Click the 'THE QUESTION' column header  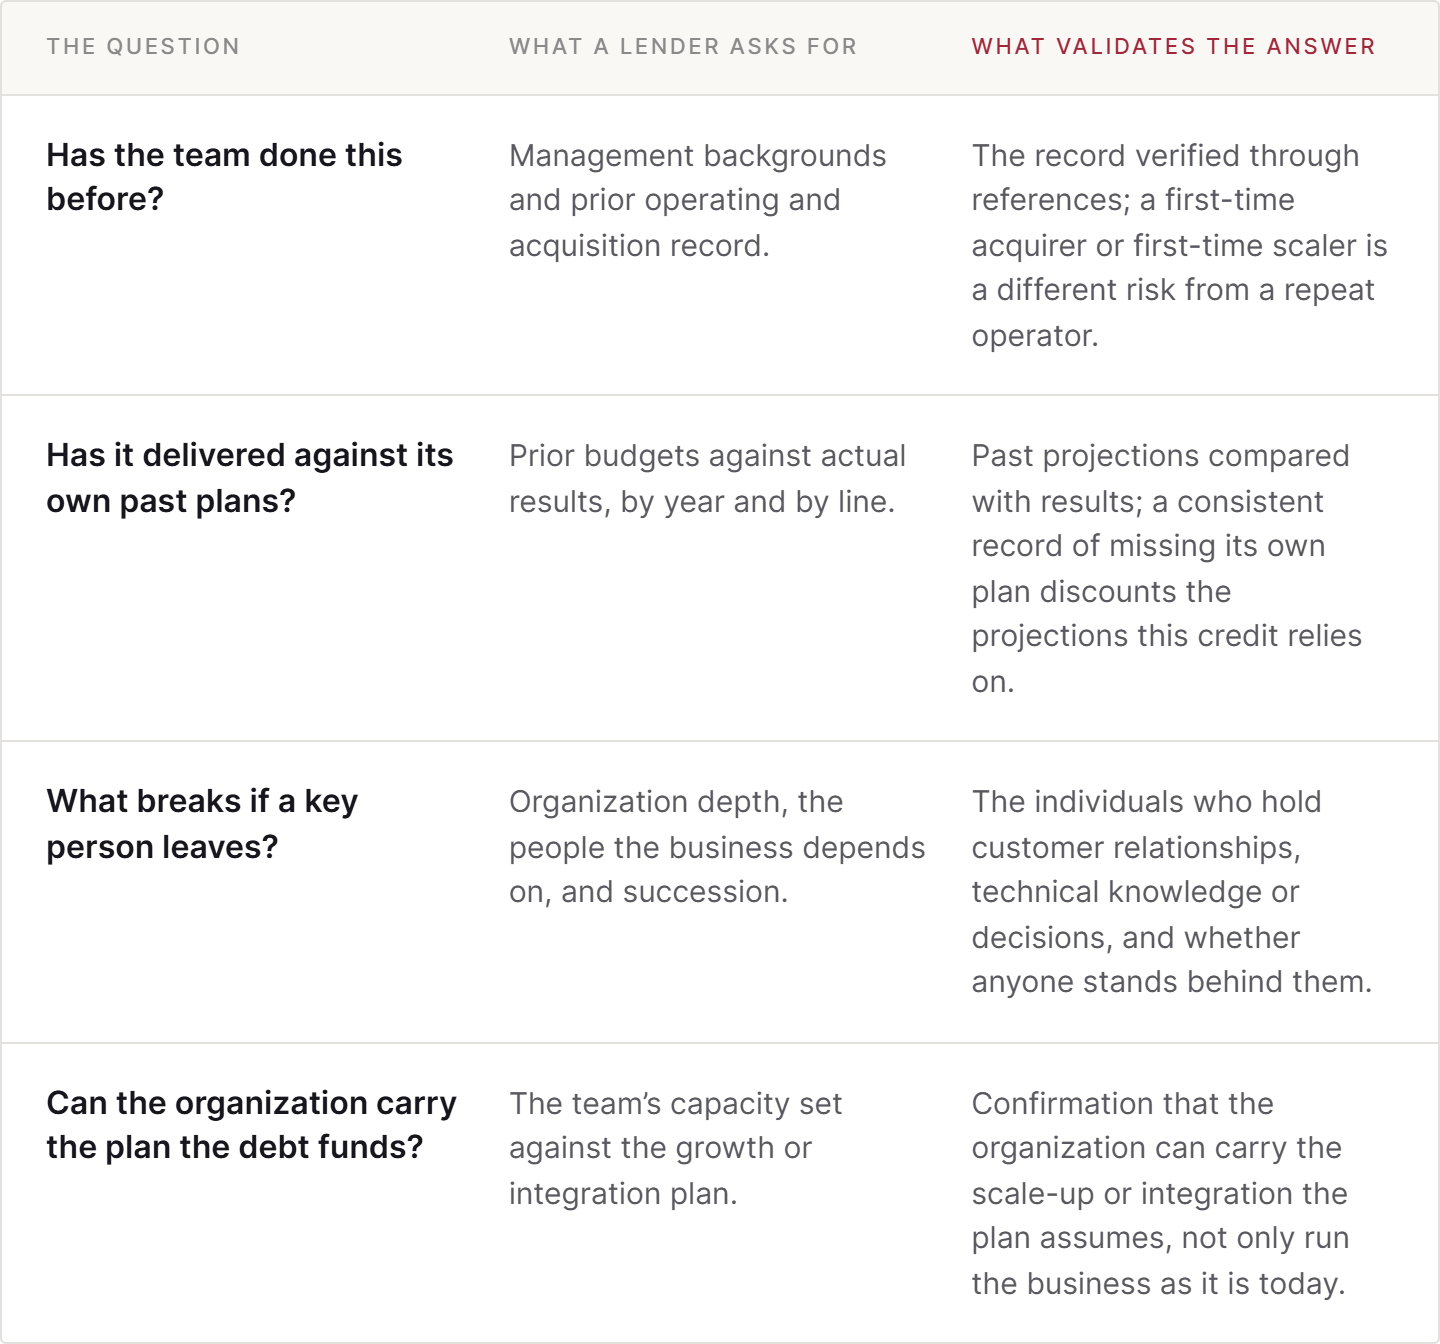143,46
